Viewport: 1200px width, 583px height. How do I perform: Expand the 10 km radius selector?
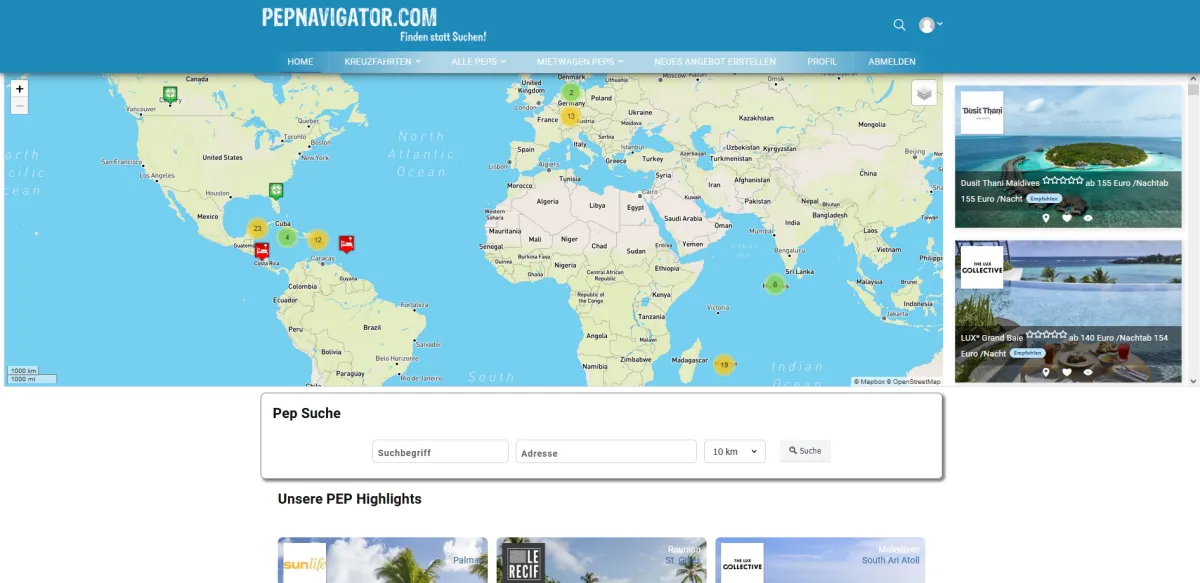click(x=734, y=451)
